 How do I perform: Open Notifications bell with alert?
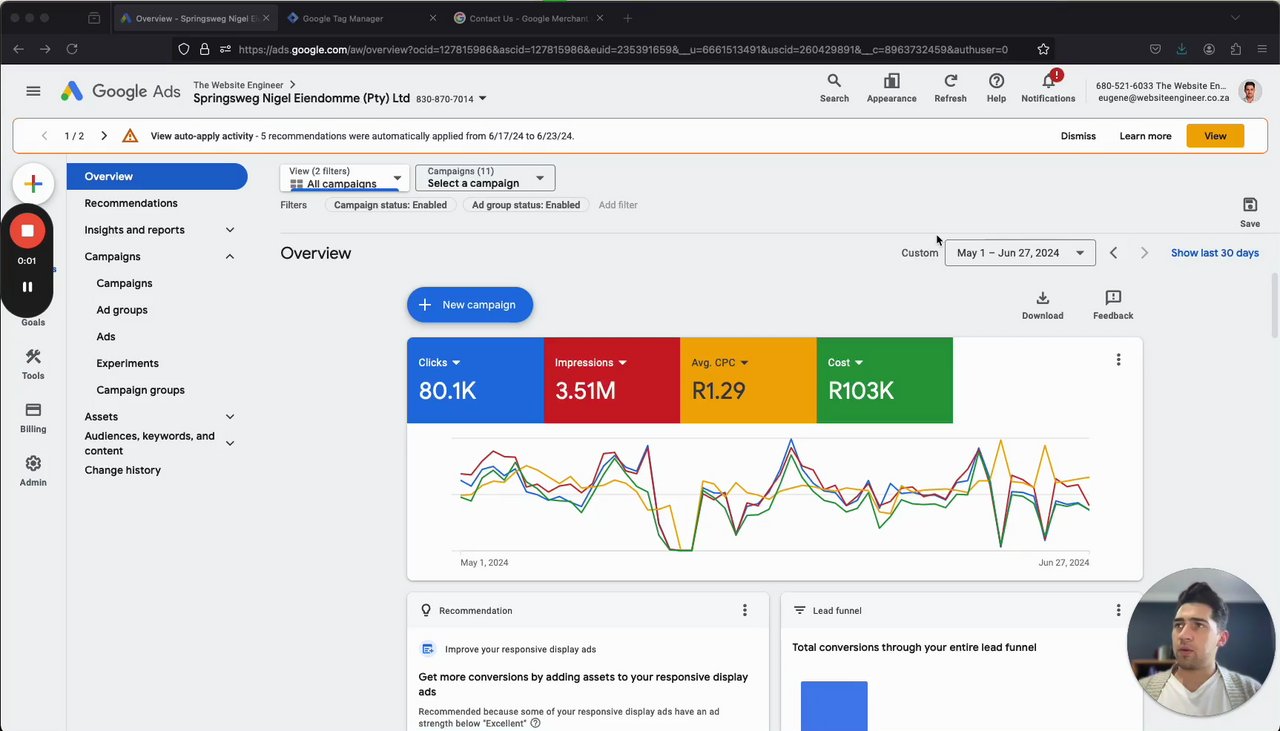tap(1048, 88)
